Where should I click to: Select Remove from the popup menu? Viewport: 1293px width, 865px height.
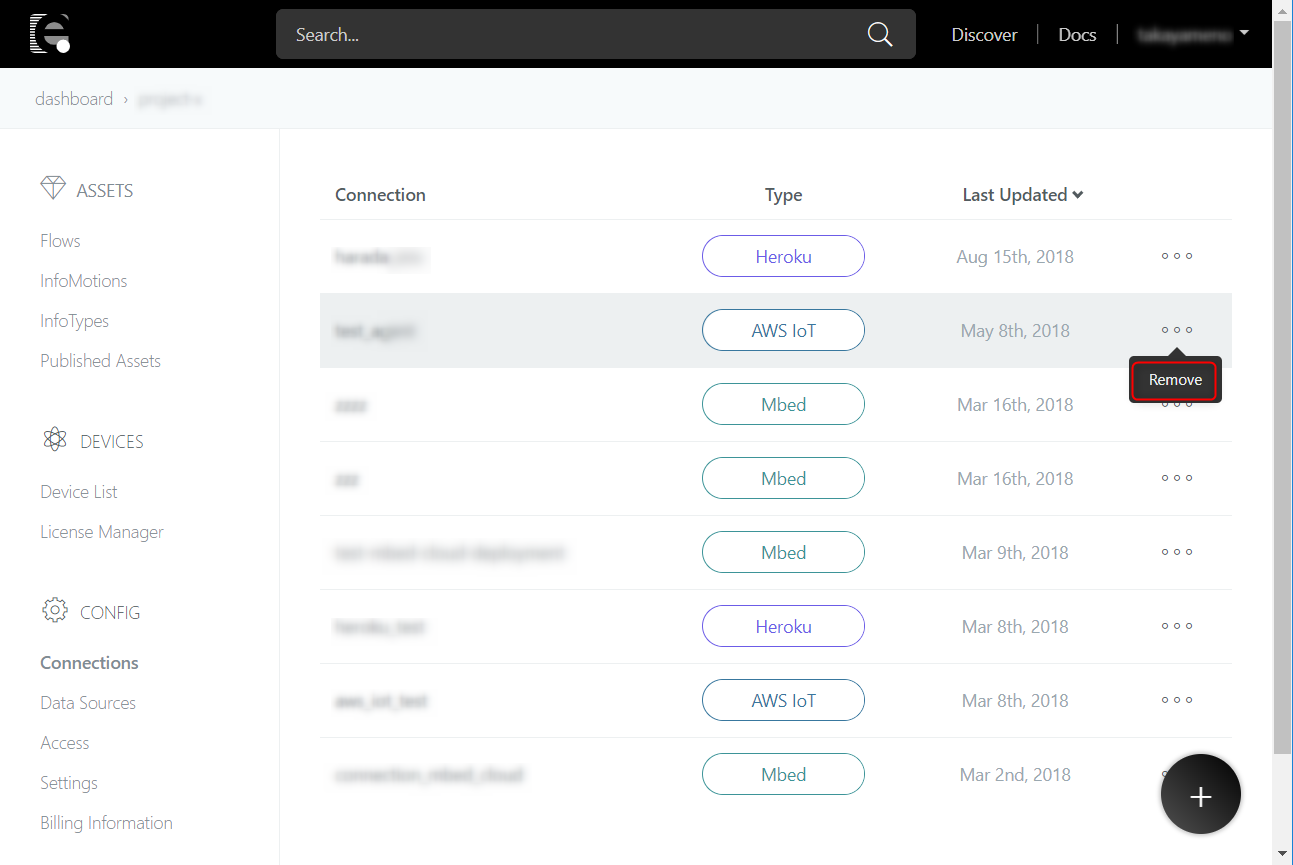[x=1175, y=380]
